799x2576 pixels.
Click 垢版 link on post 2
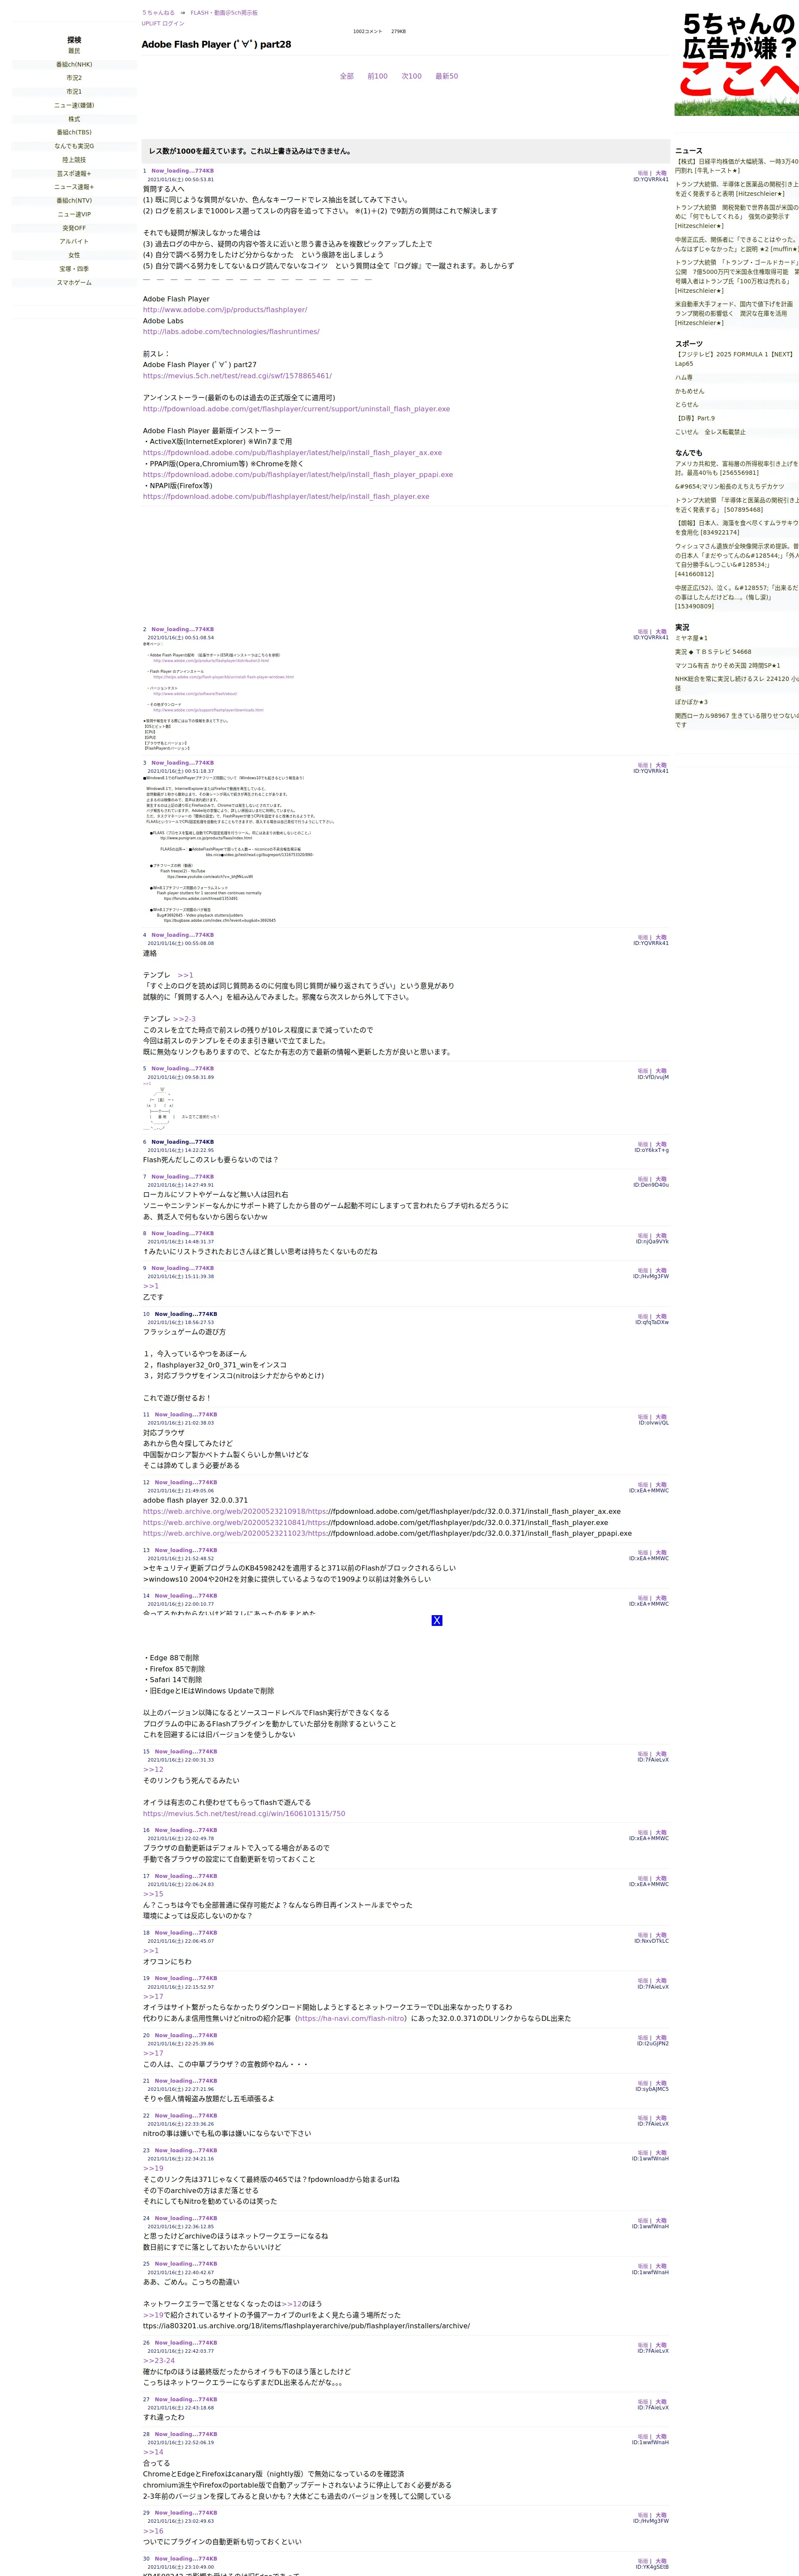(643, 632)
